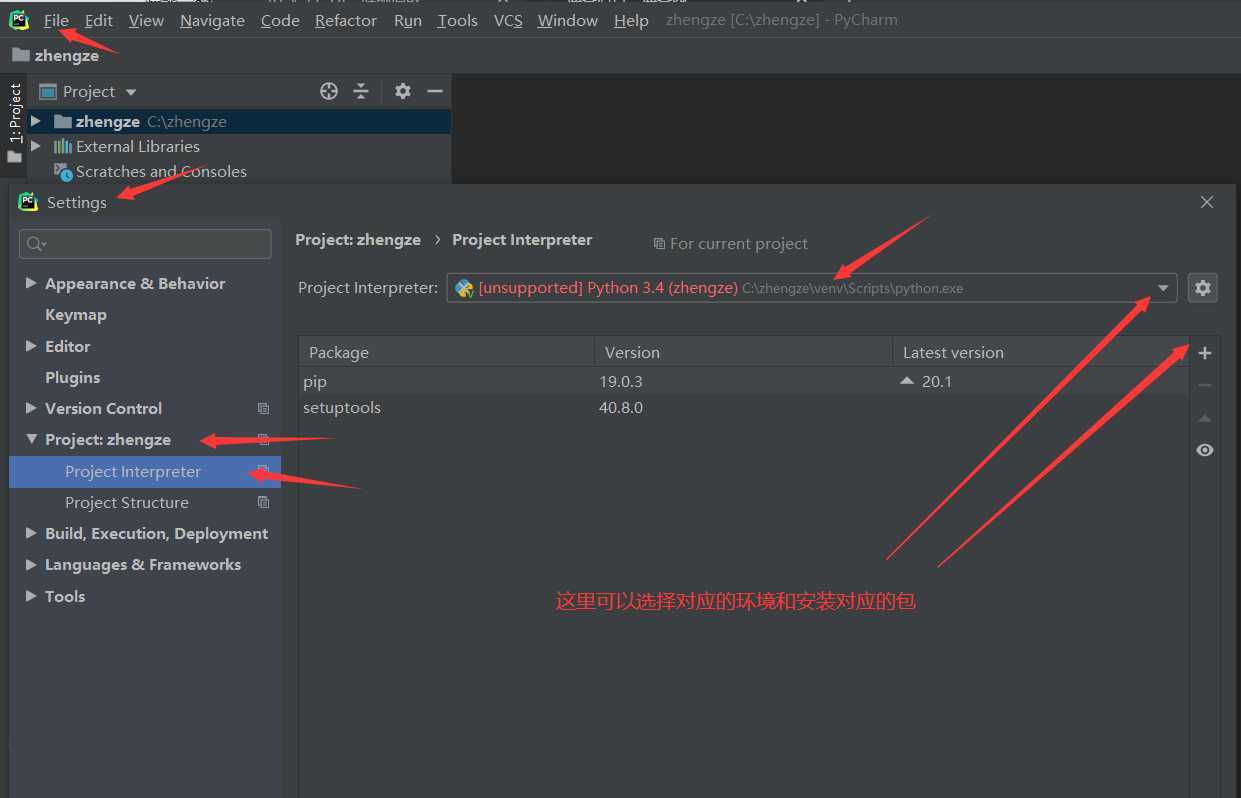
Task: Click the project-level icon beside Project Structure
Action: point(263,502)
